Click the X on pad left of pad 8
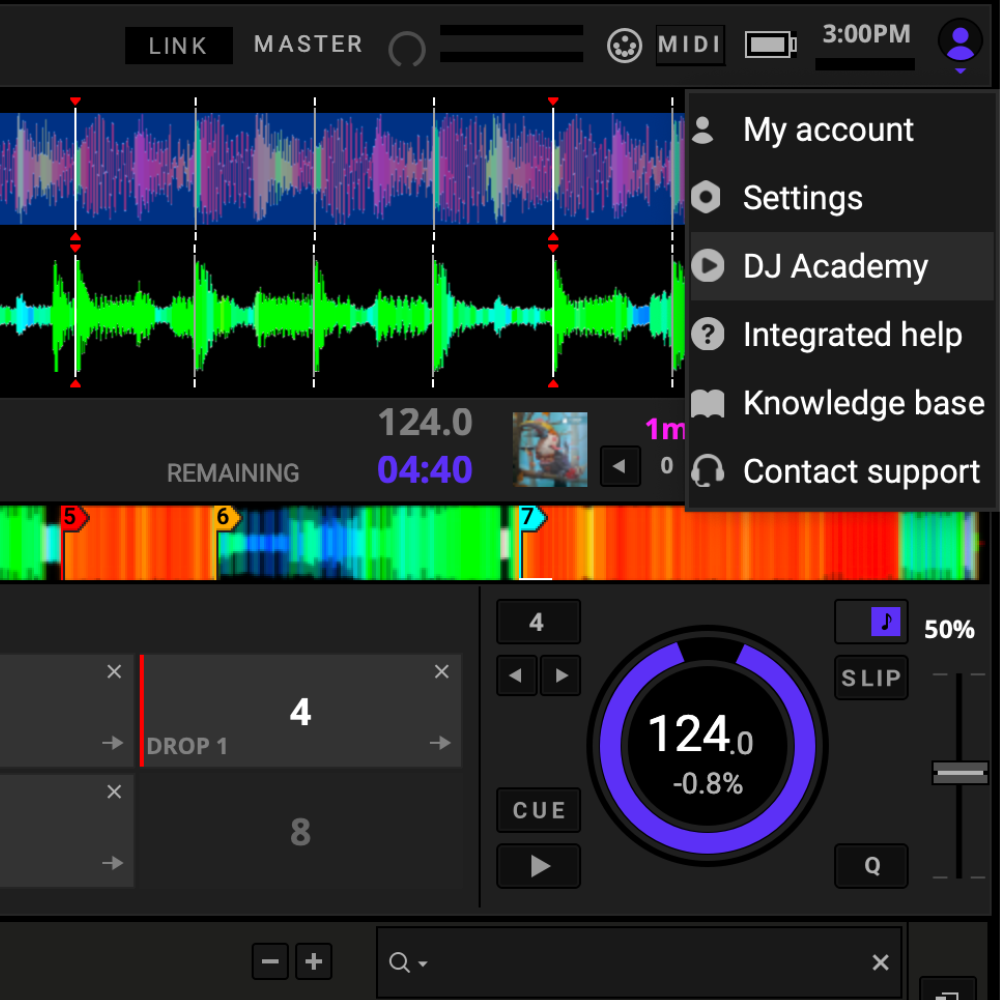 pyautogui.click(x=114, y=791)
